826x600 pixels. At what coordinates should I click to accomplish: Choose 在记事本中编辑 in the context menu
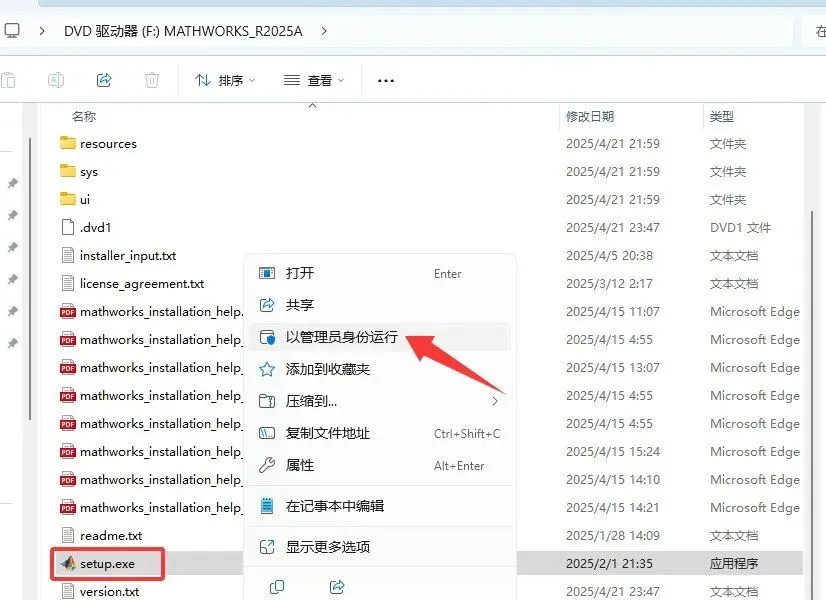[380, 506]
